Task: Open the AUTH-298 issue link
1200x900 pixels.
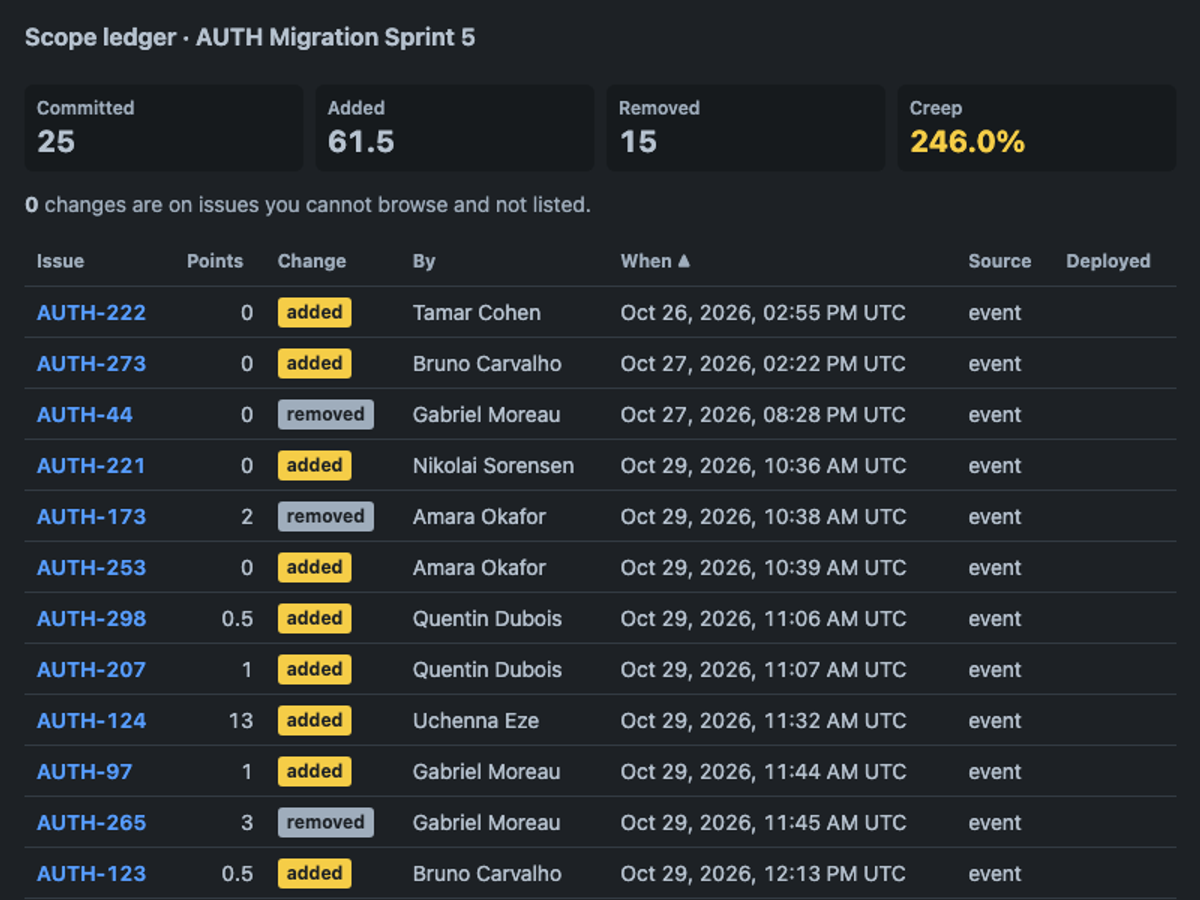Action: pyautogui.click(x=91, y=619)
